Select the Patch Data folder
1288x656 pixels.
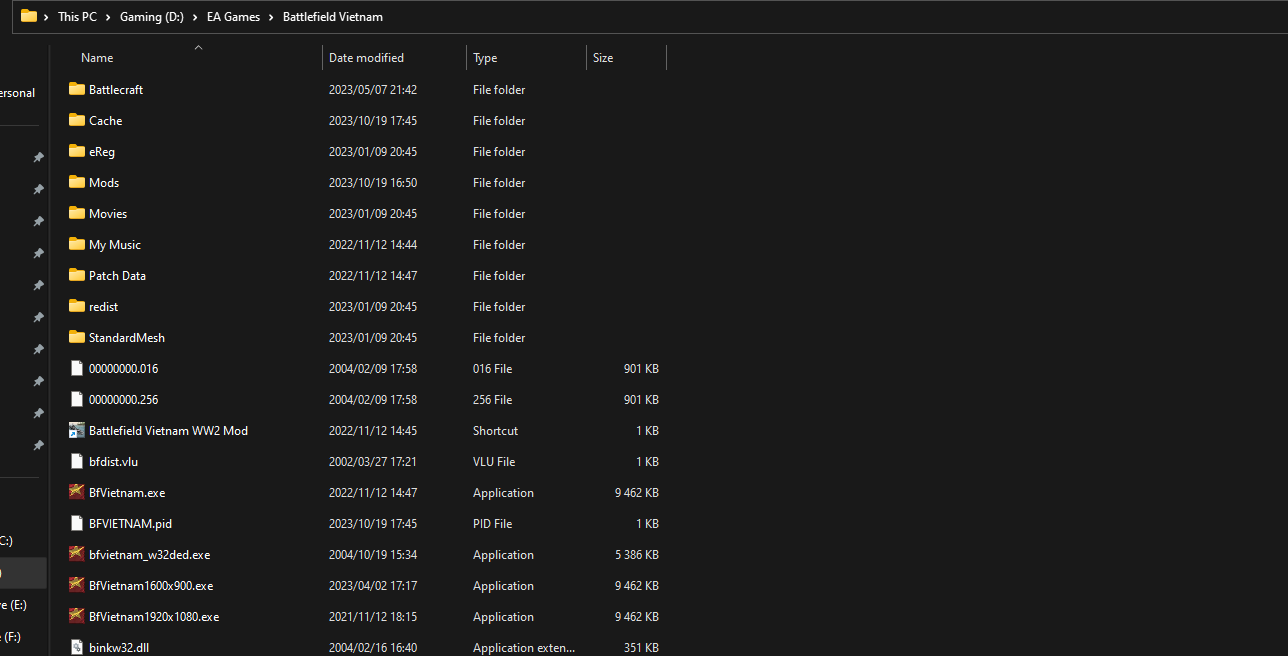pyautogui.click(x=117, y=275)
